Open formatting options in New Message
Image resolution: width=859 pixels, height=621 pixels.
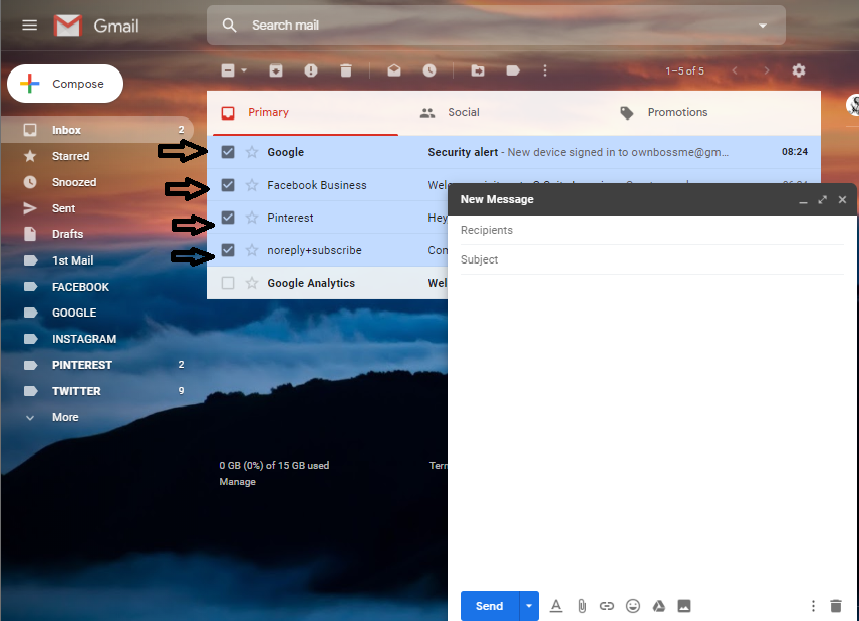pyautogui.click(x=556, y=606)
